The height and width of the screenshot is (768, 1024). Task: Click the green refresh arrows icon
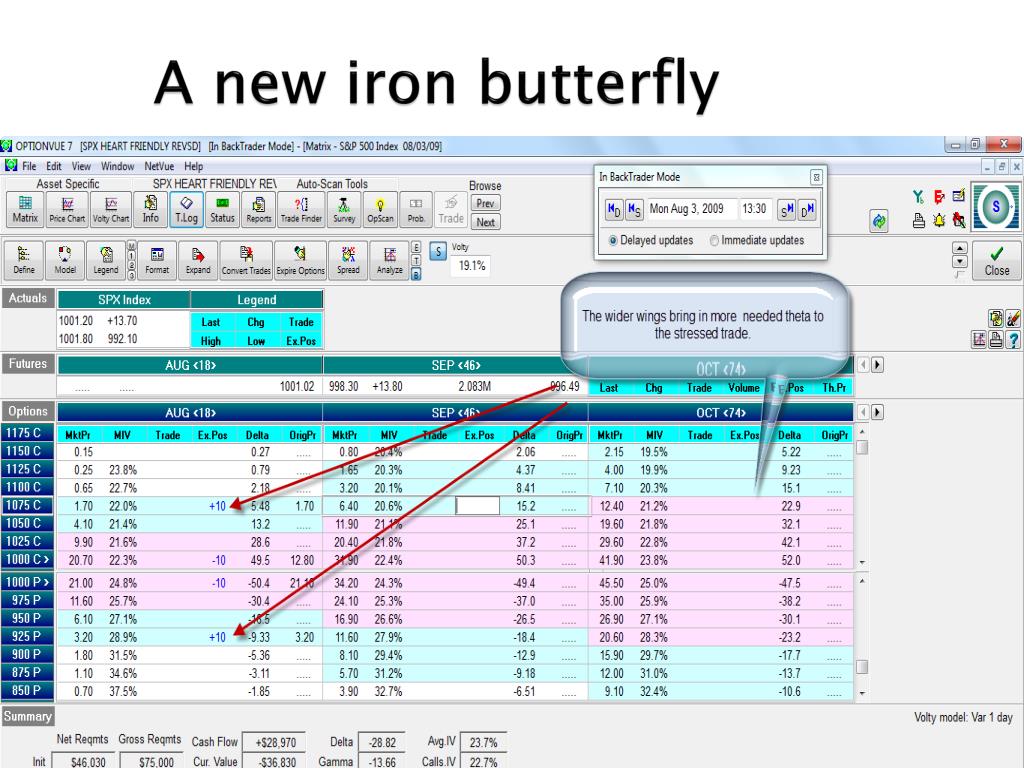click(879, 221)
